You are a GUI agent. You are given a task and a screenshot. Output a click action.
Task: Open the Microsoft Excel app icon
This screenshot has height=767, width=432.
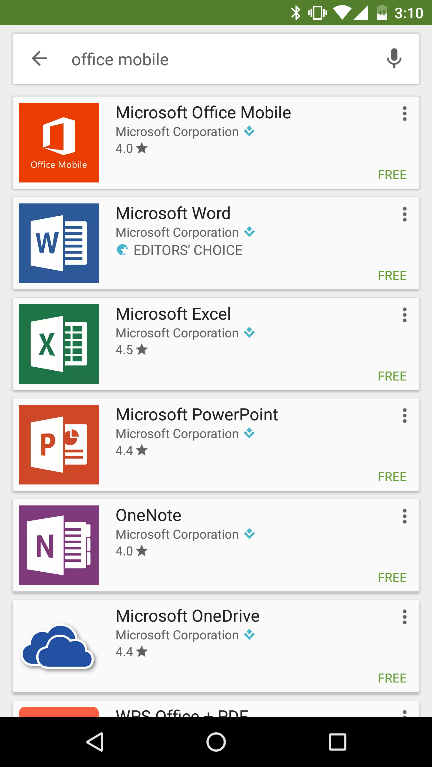[x=59, y=344]
